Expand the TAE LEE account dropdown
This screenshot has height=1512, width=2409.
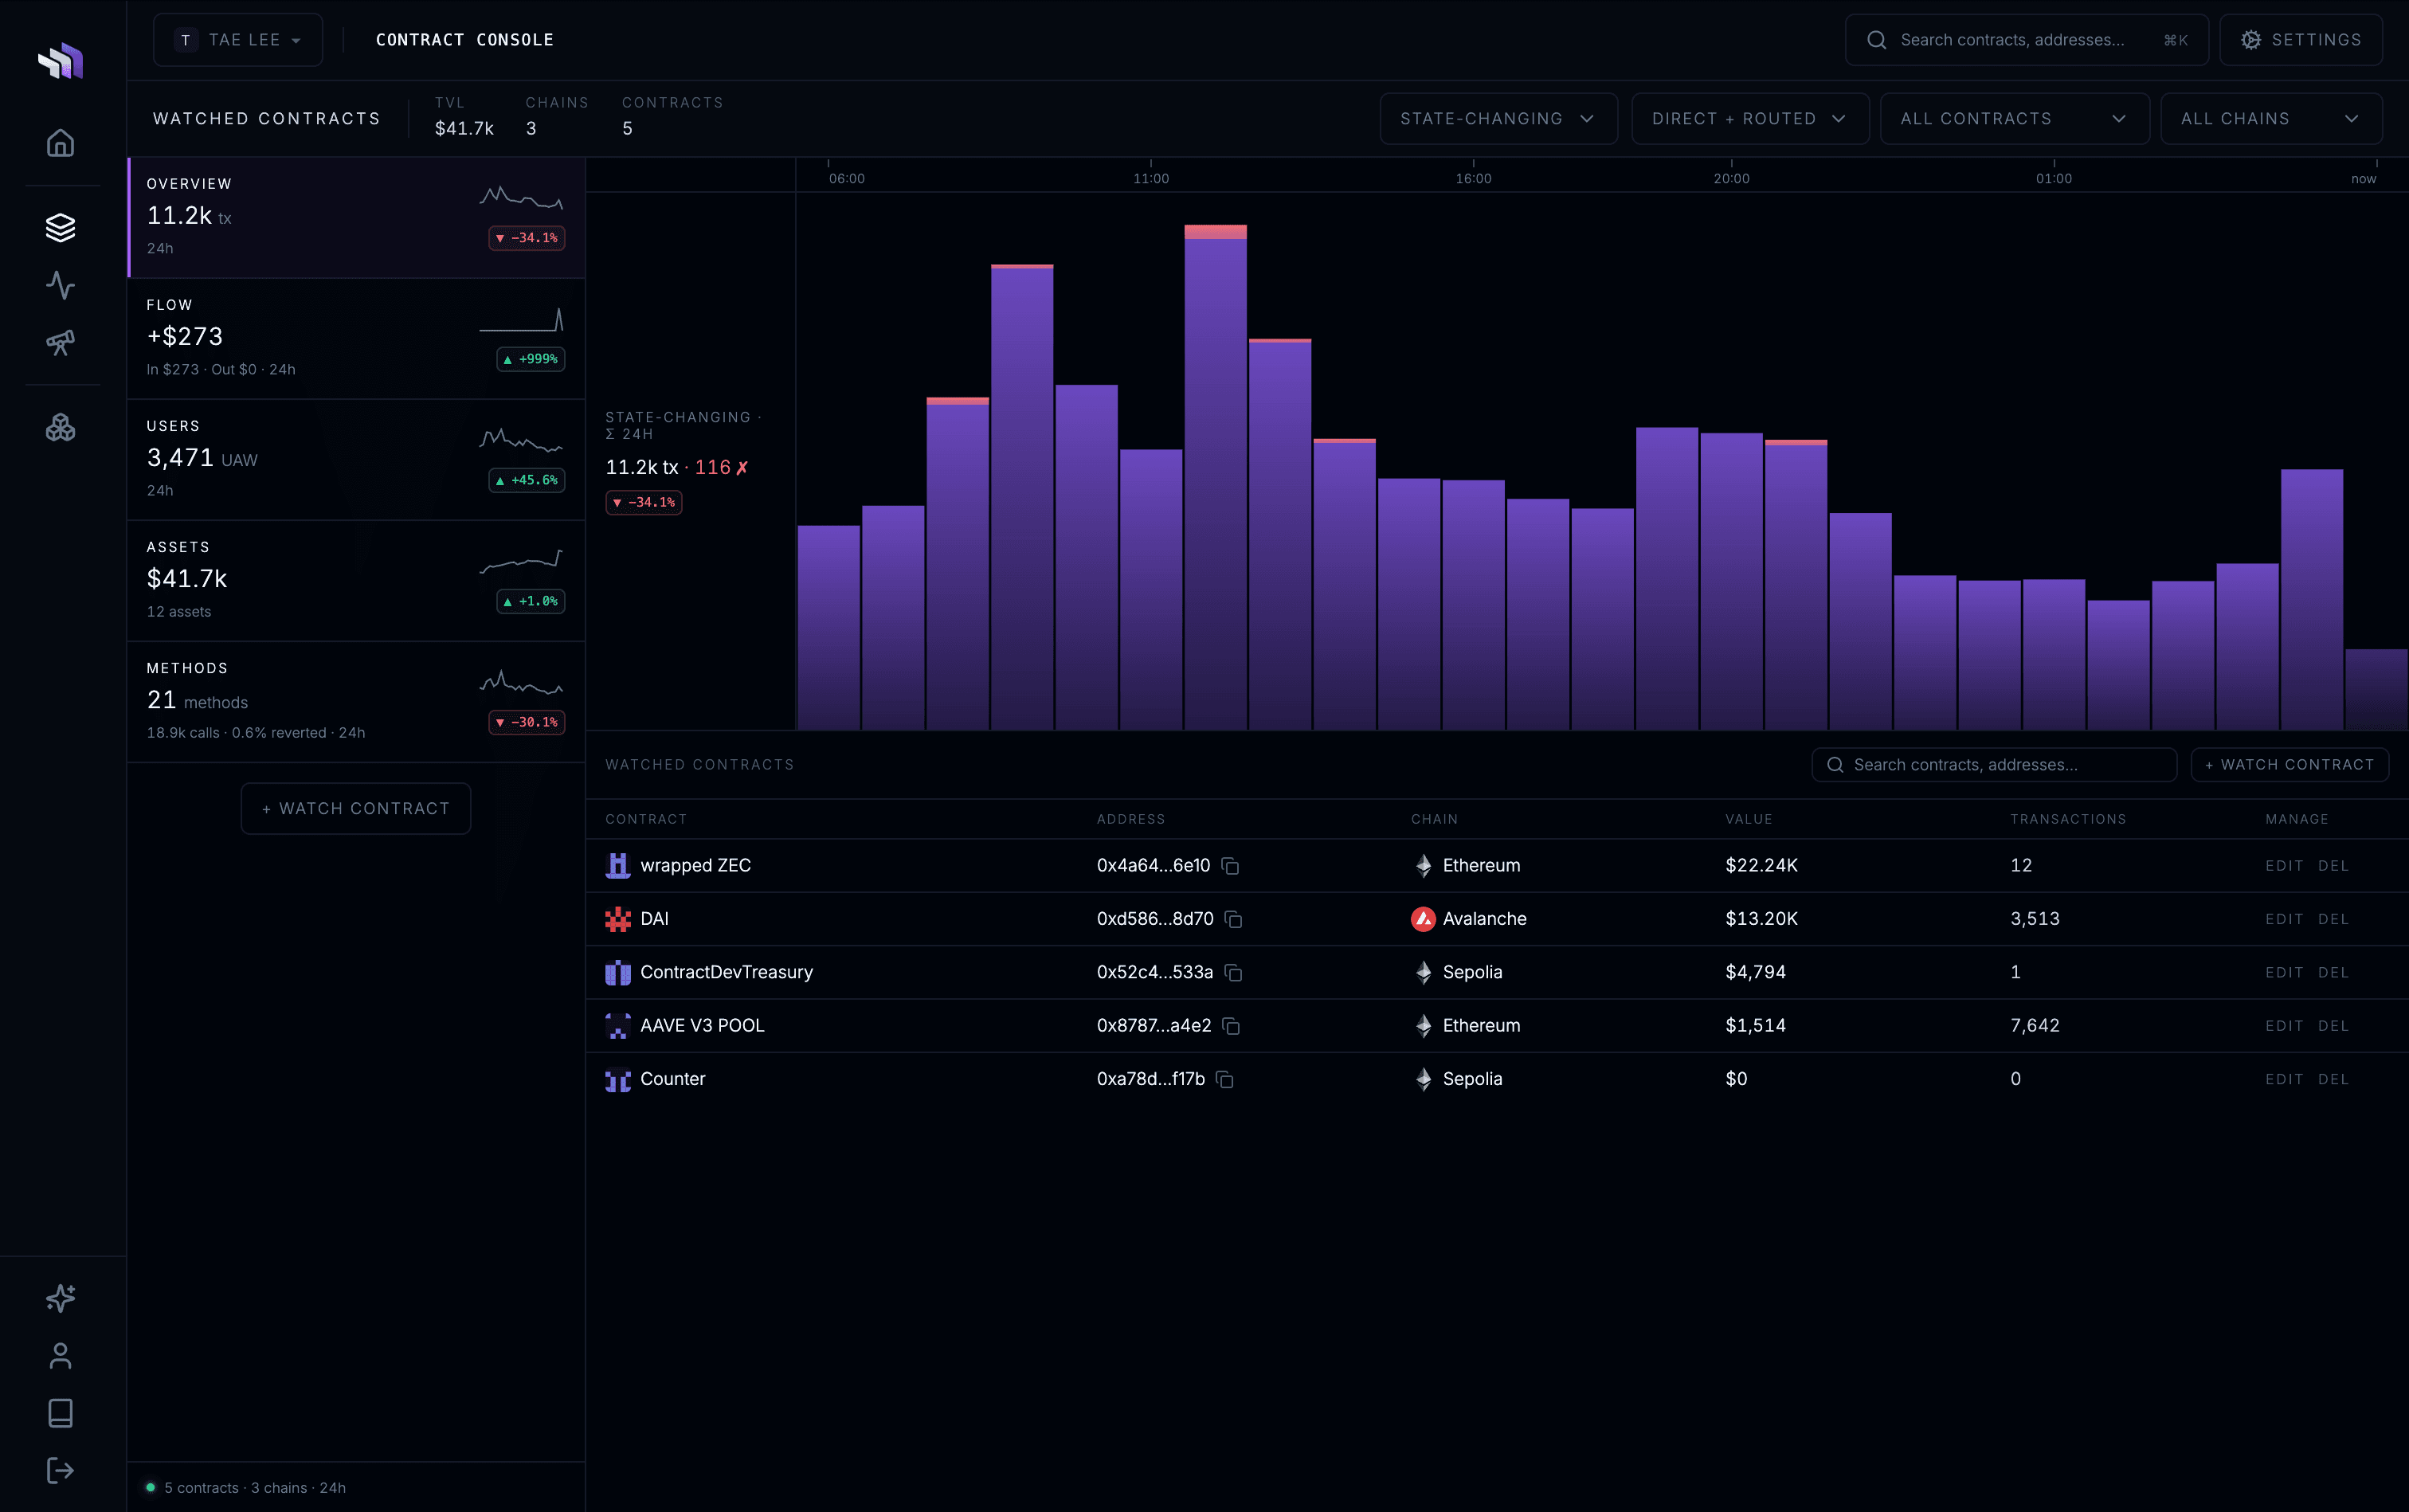[x=238, y=40]
